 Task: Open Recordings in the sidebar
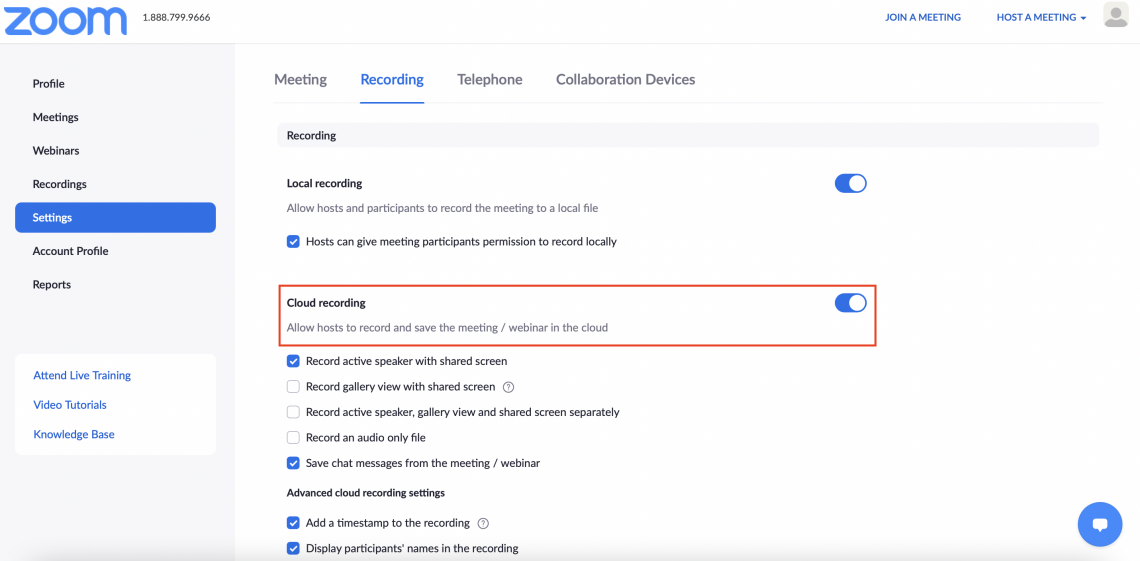pyautogui.click(x=60, y=184)
